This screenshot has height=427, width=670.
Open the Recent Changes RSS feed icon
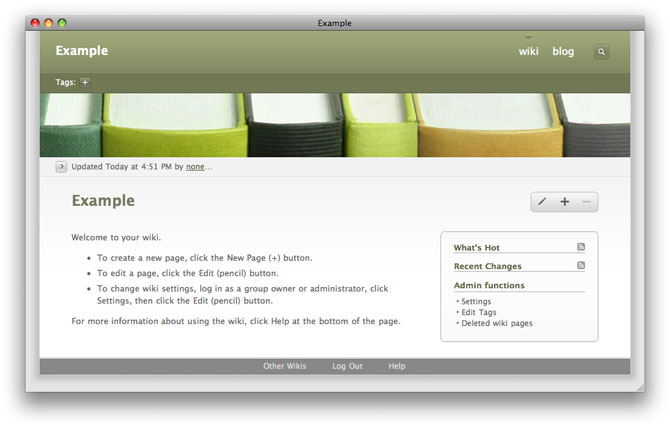581,265
